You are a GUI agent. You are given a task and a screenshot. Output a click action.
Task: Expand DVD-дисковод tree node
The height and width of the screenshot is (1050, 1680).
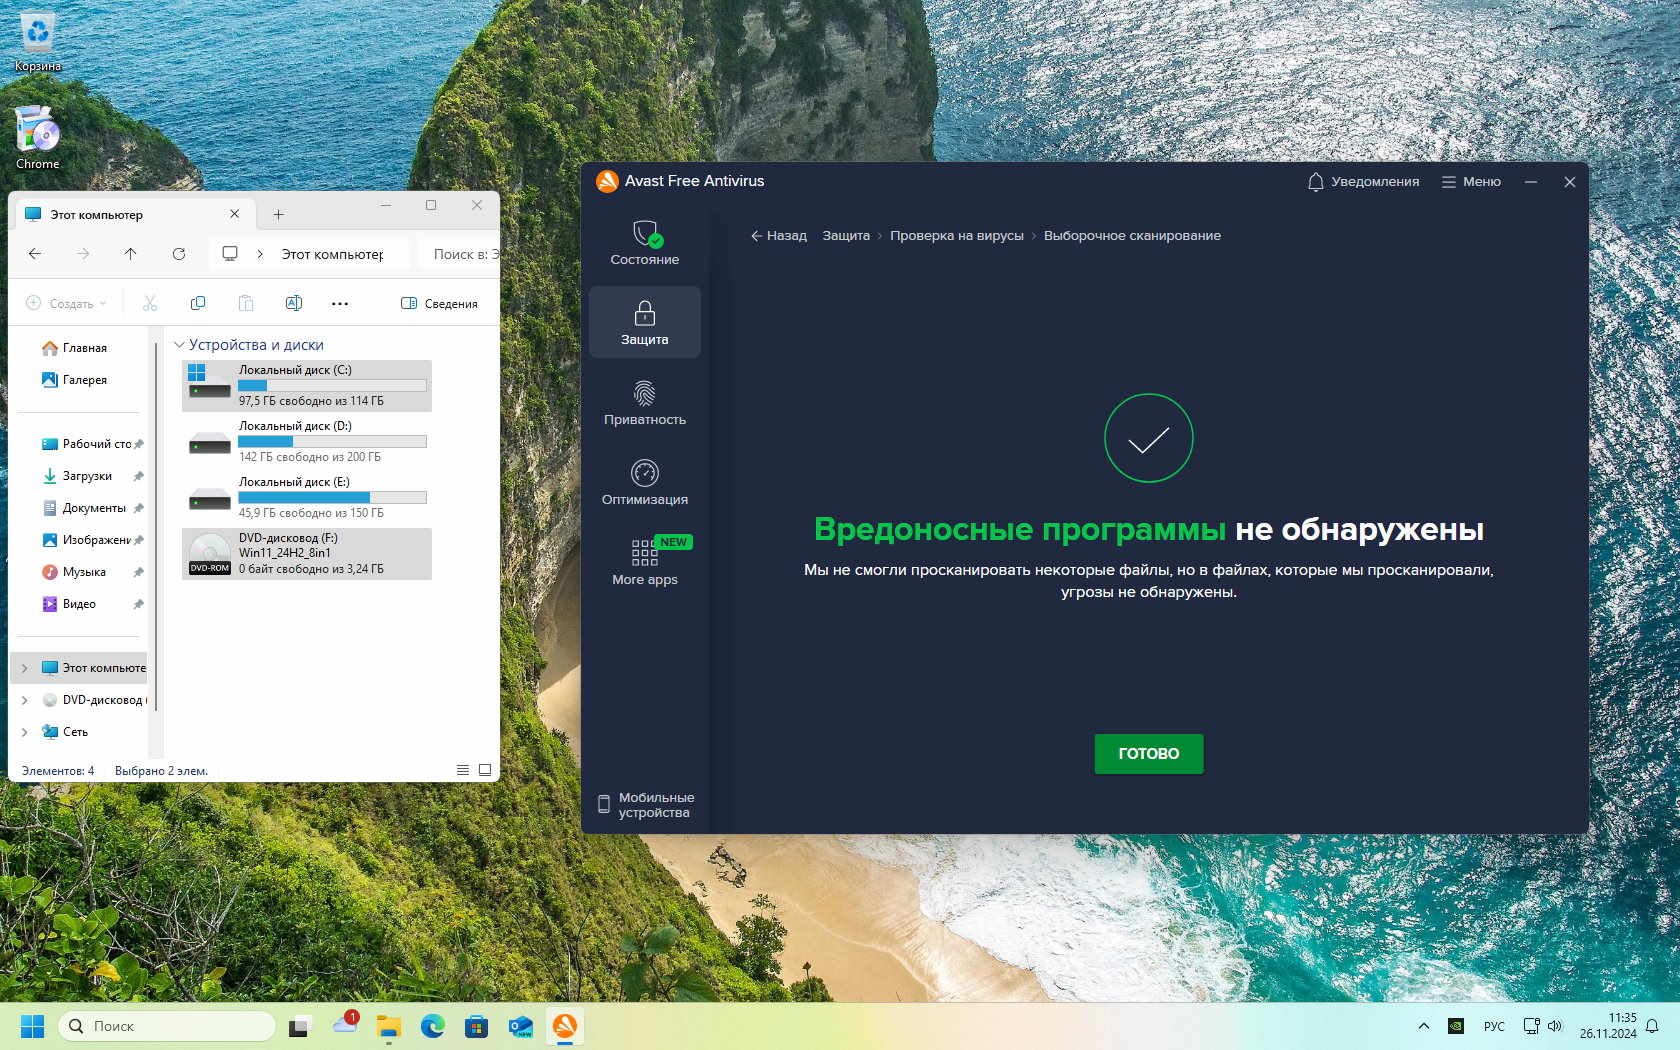(25, 700)
